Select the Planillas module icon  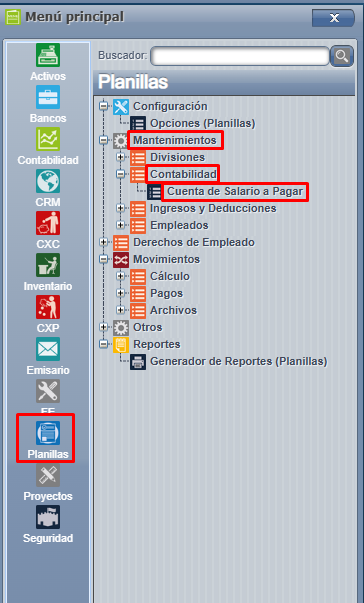pyautogui.click(x=48, y=433)
